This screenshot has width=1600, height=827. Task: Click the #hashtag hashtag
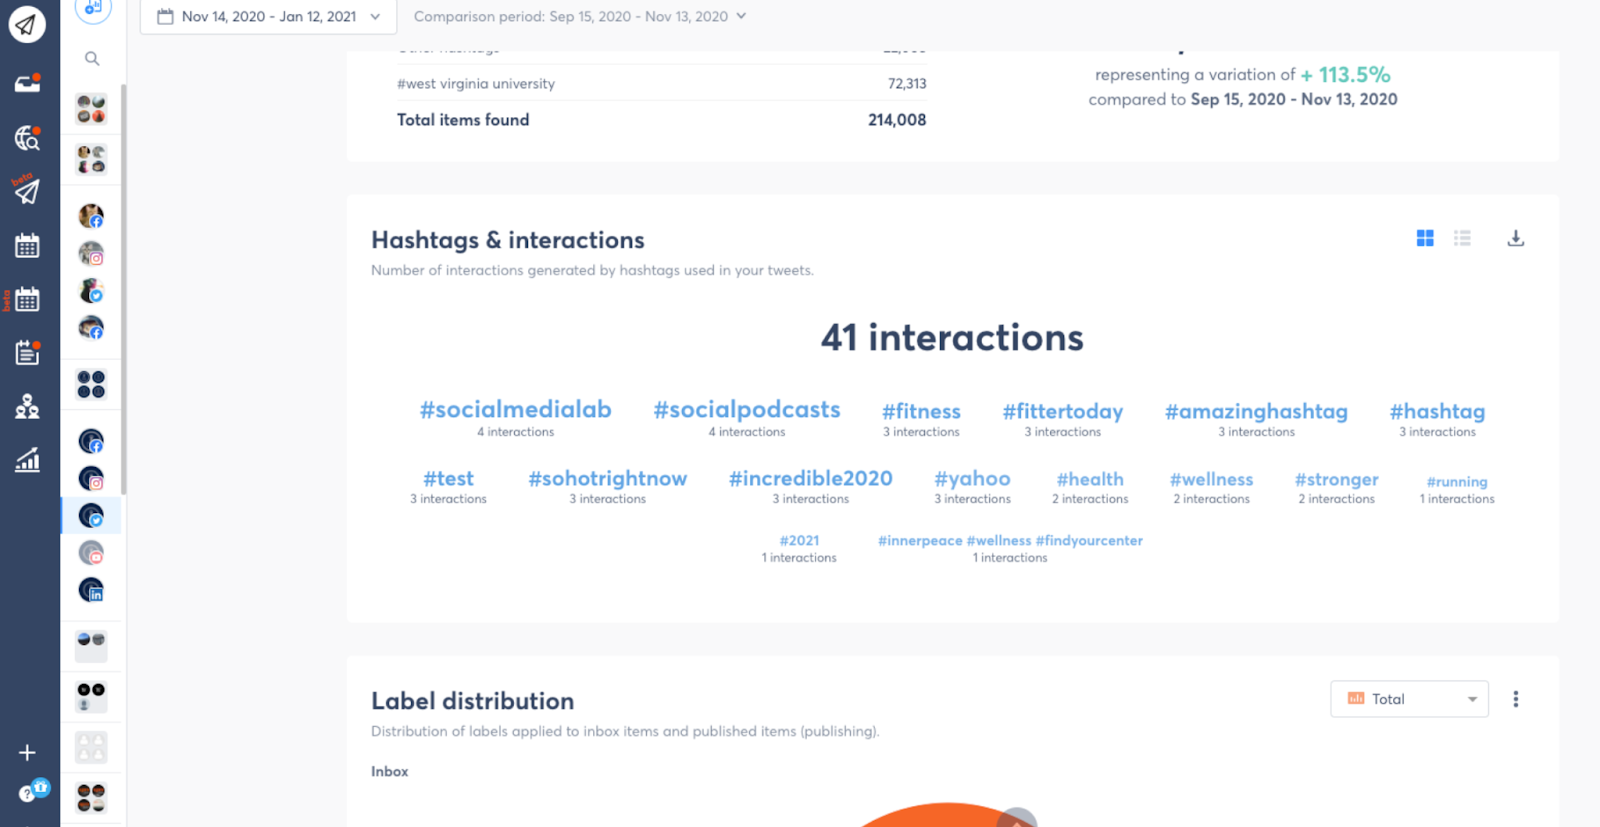pyautogui.click(x=1437, y=411)
